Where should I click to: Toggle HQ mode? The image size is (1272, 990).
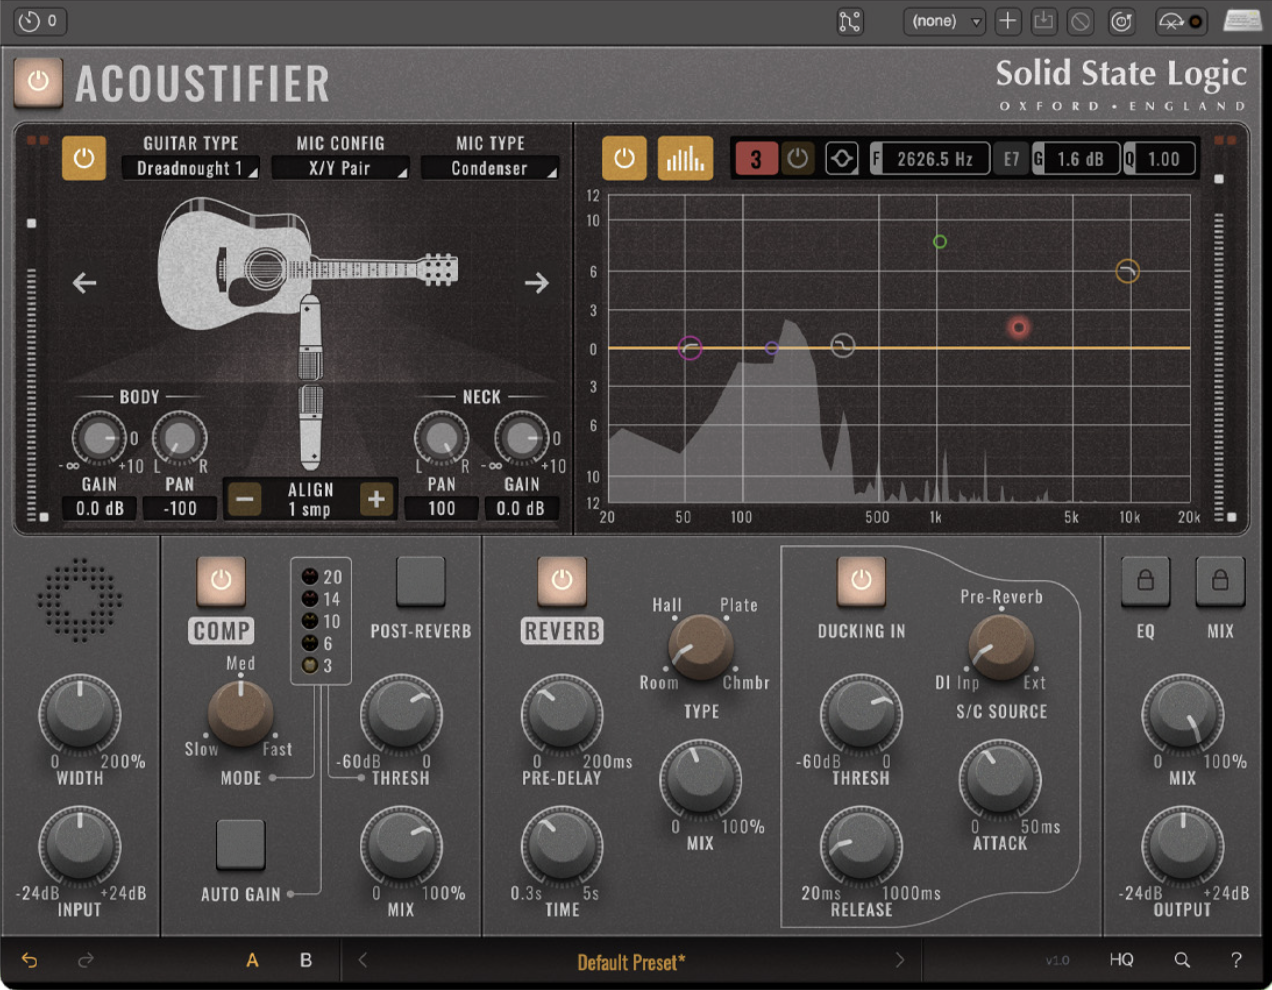1121,960
